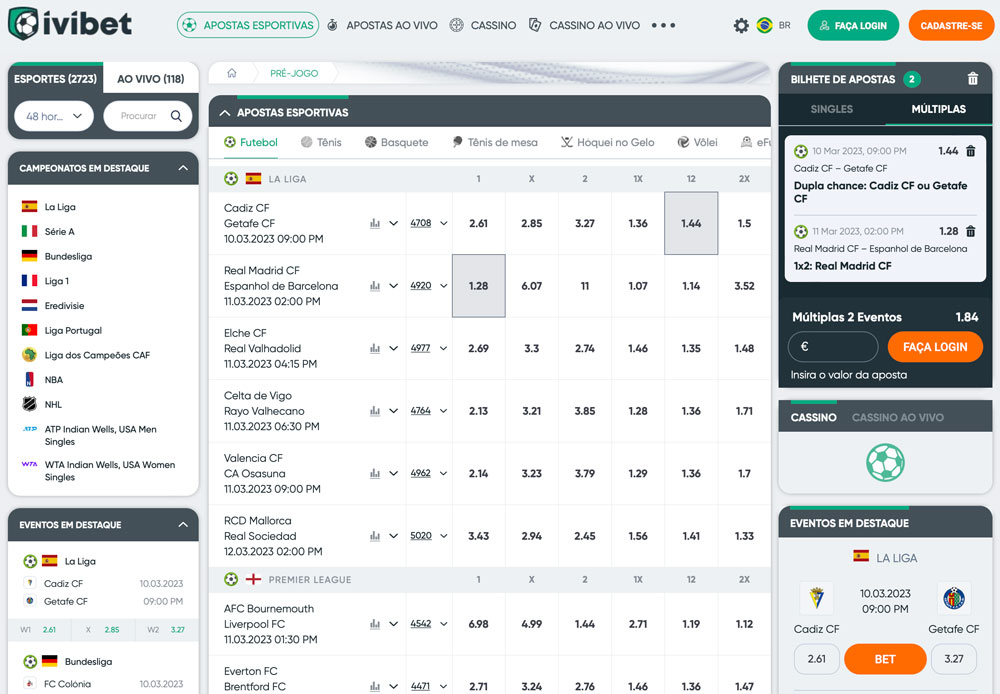Click the NHL logo icon in sidebar
Viewport: 1000px width, 694px height.
tap(29, 404)
